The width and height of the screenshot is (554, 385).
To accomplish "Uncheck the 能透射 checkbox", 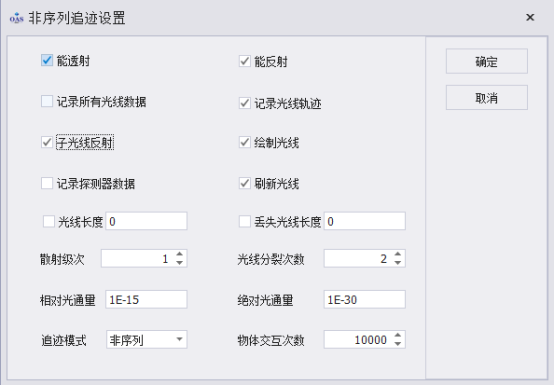I will coord(47,60).
